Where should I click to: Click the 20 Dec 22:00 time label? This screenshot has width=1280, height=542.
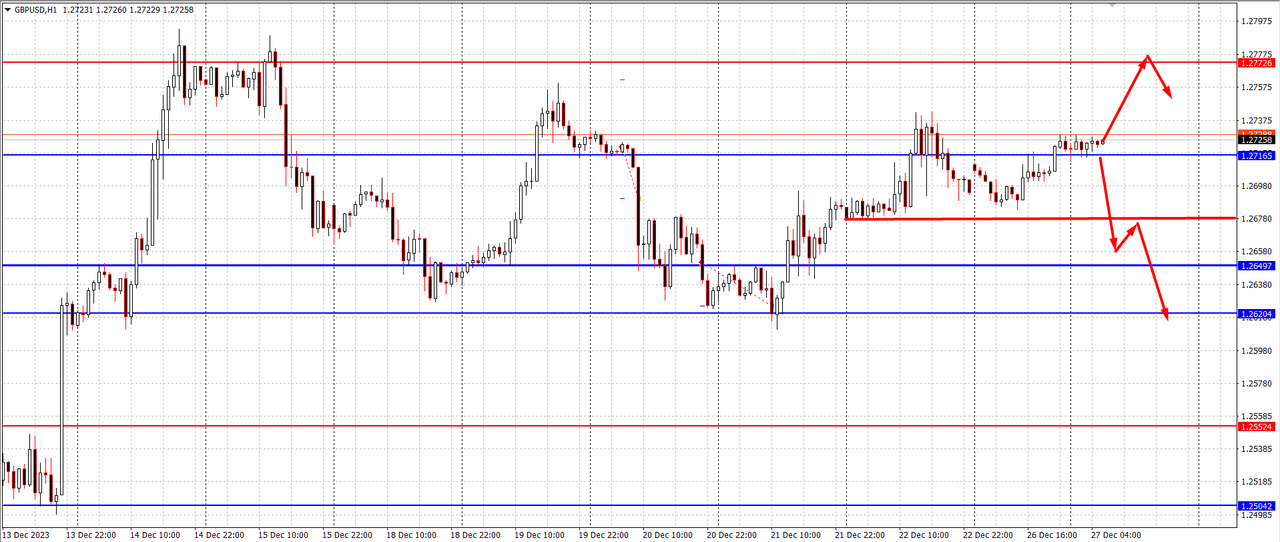pos(731,535)
